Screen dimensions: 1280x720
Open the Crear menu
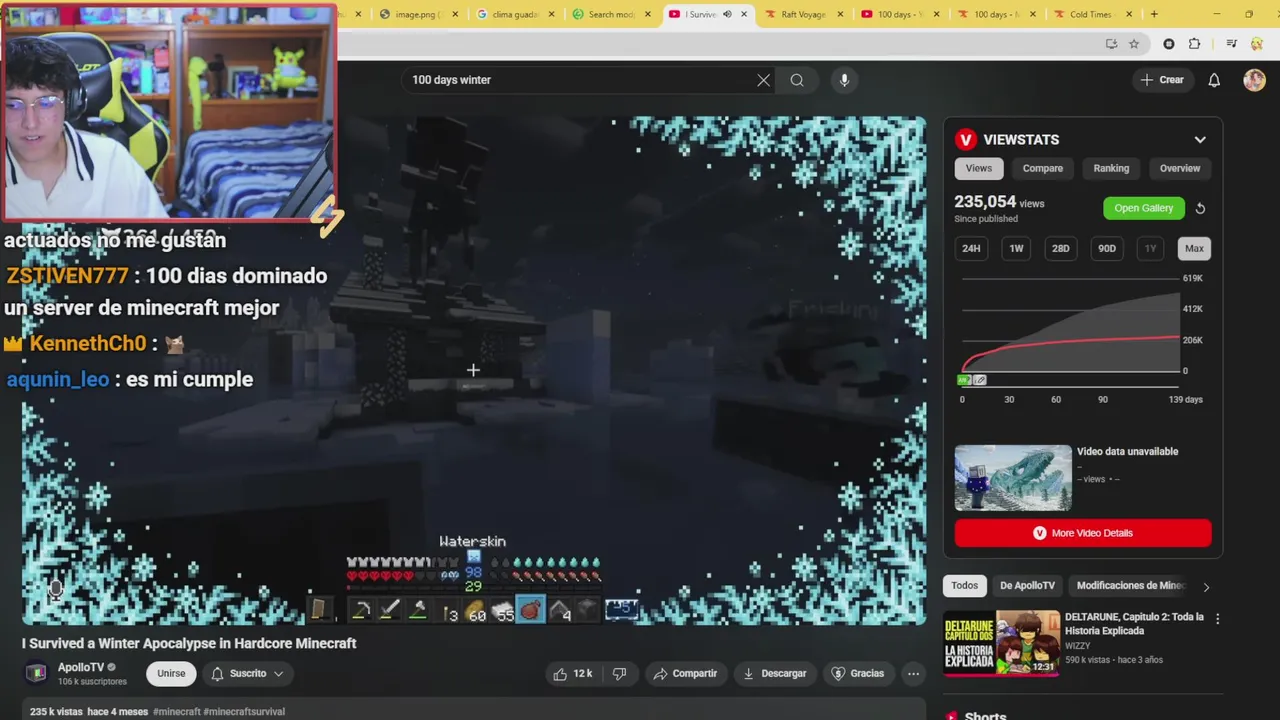1162,80
